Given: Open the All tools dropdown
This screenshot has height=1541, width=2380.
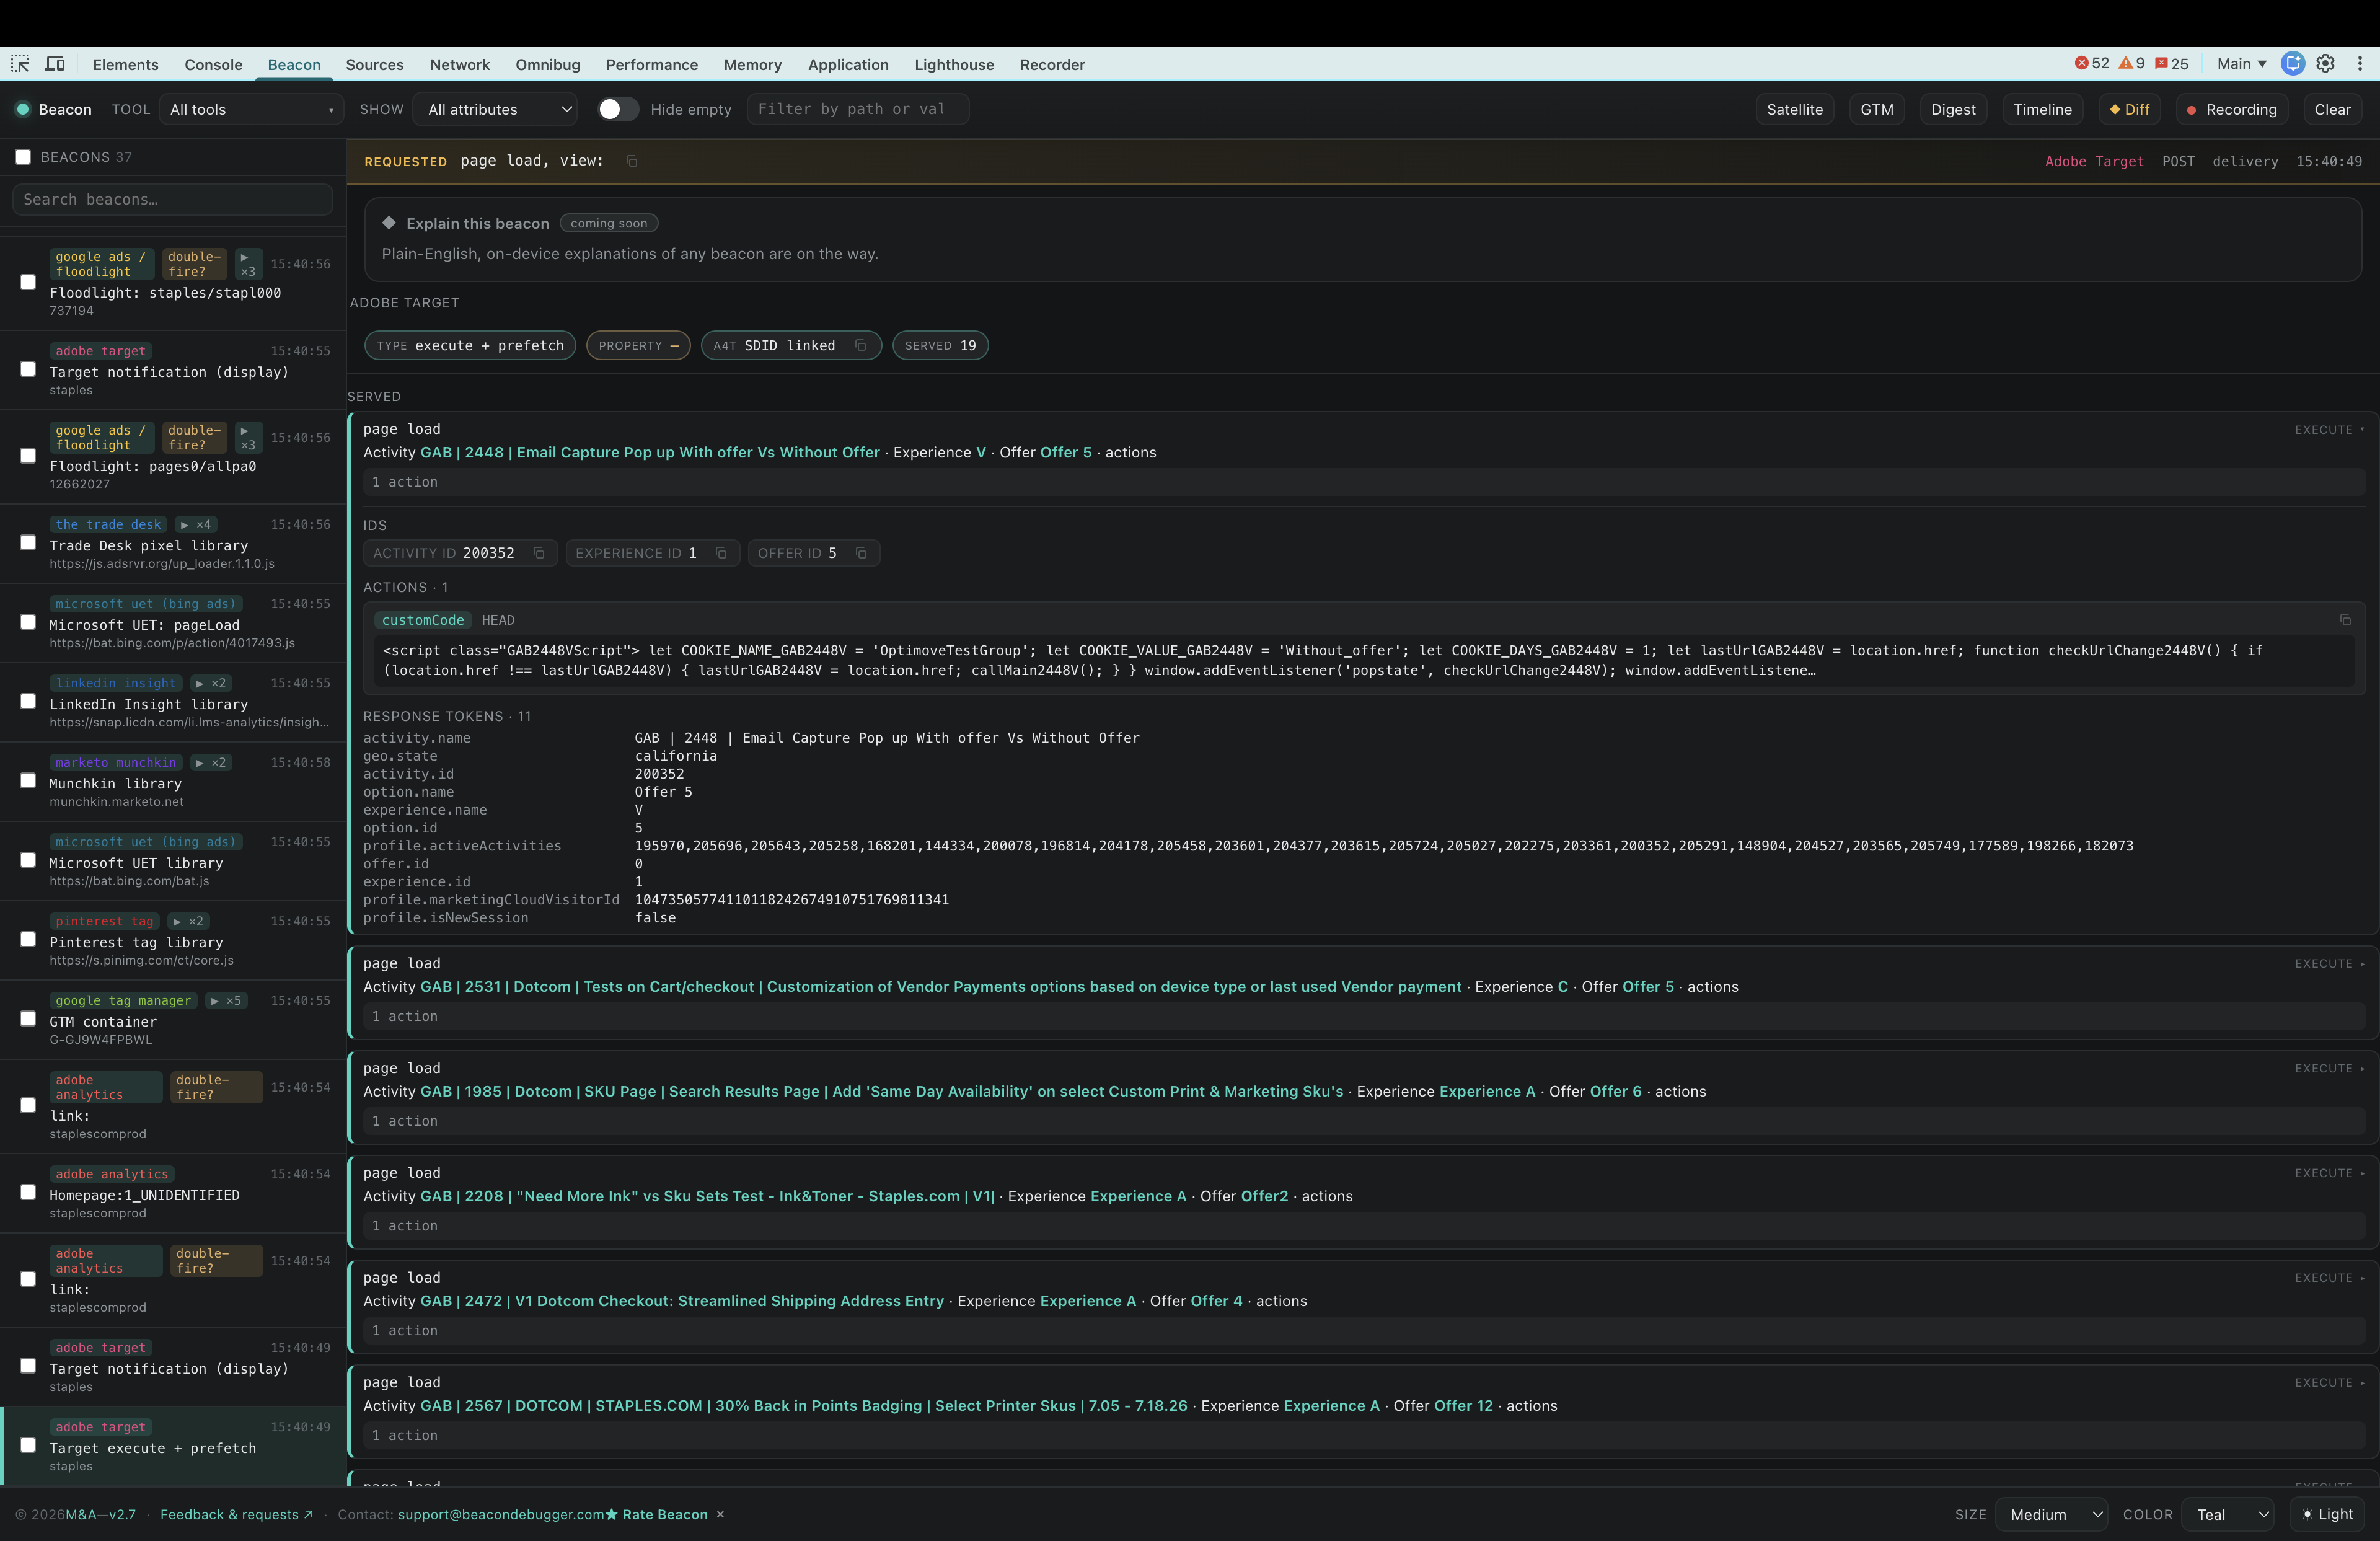Looking at the screenshot, I should (251, 109).
